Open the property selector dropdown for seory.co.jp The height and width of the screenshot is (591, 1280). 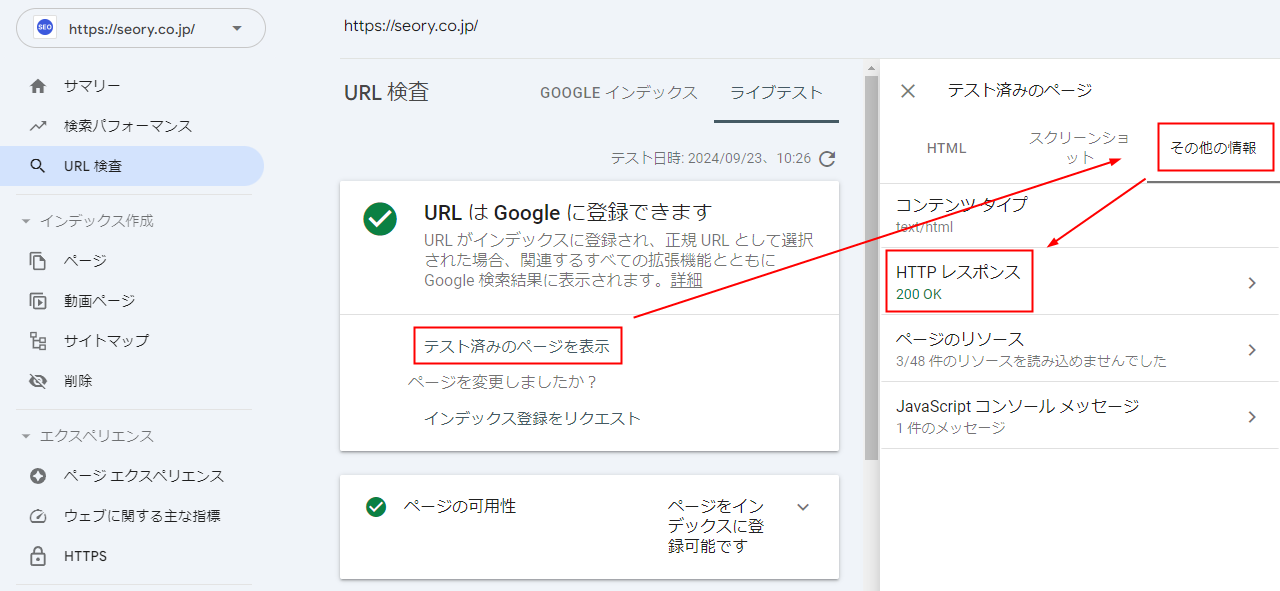point(141,28)
